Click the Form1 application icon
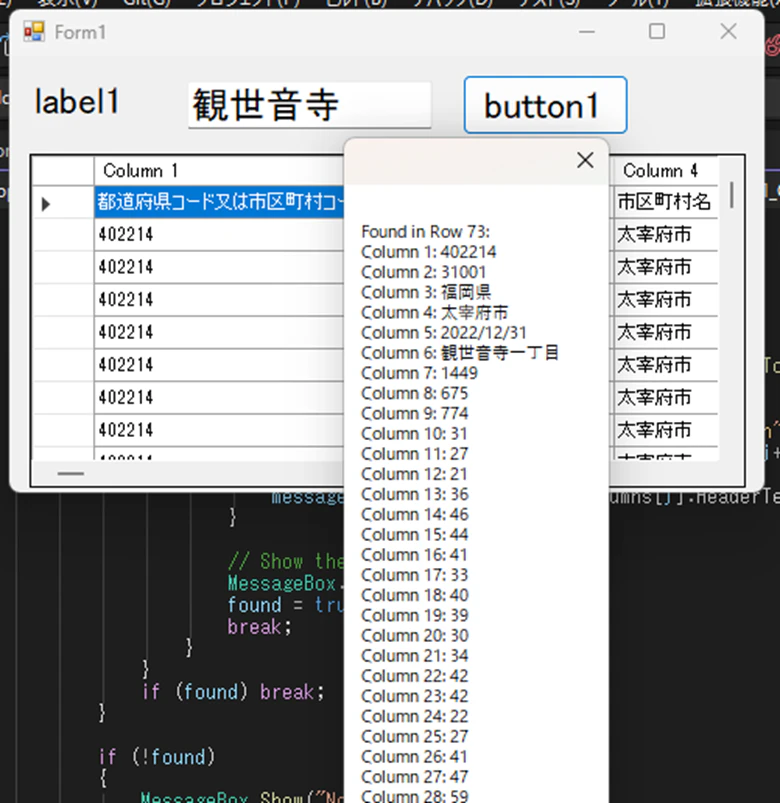Image resolution: width=780 pixels, height=803 pixels. pos(34,32)
